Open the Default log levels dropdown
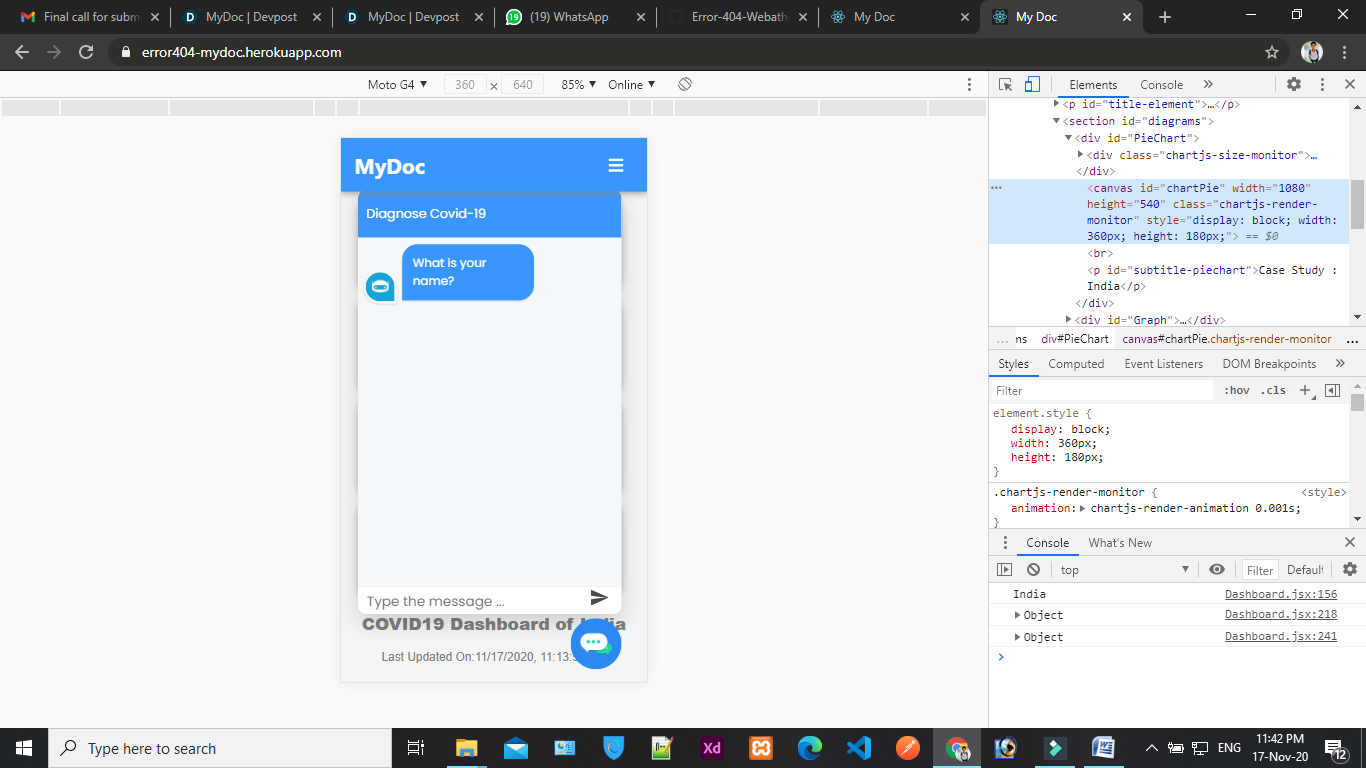The height and width of the screenshot is (768, 1366). pyautogui.click(x=1304, y=570)
